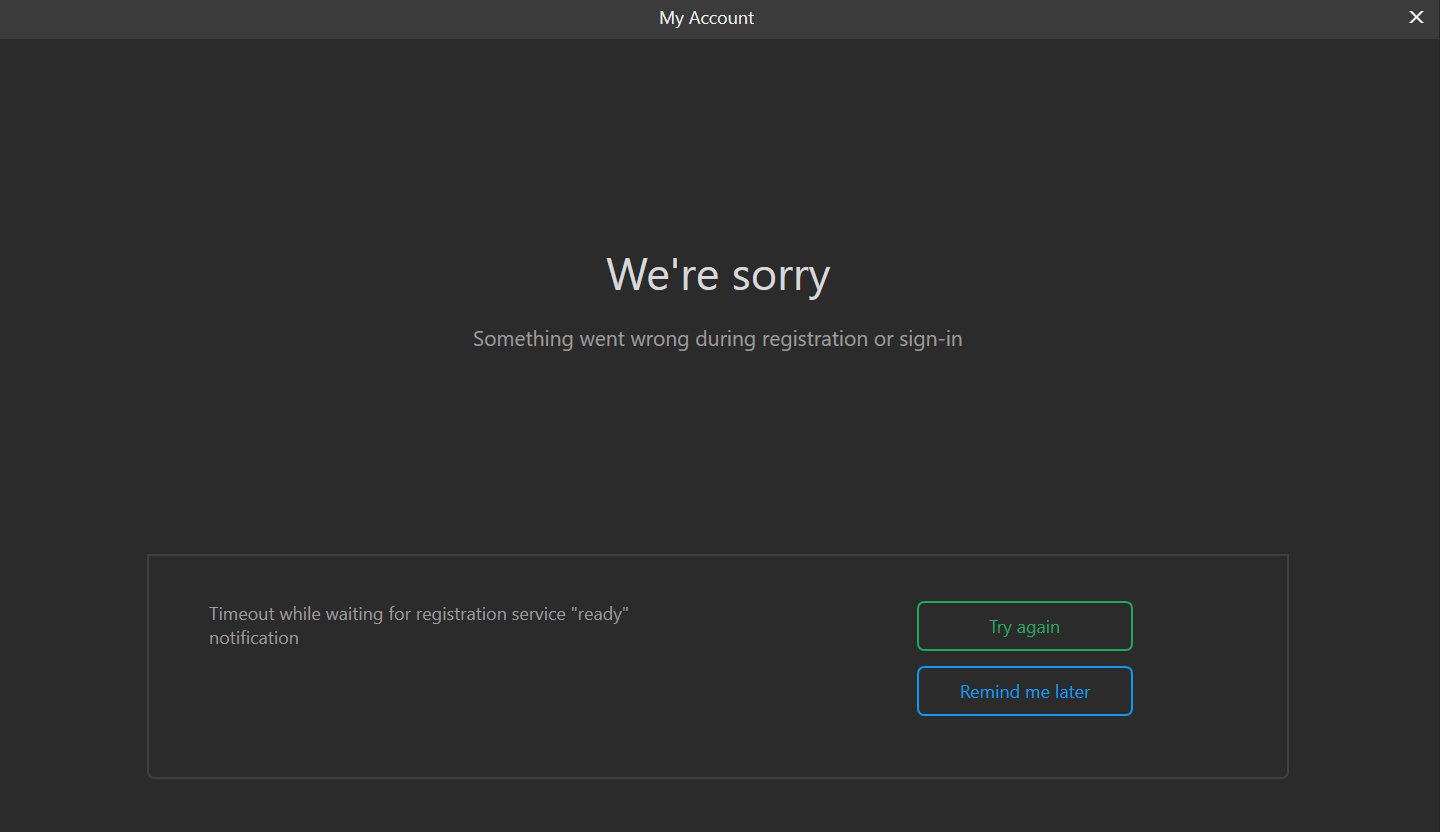
Task: Click the My Account title text
Action: pyautogui.click(x=706, y=18)
